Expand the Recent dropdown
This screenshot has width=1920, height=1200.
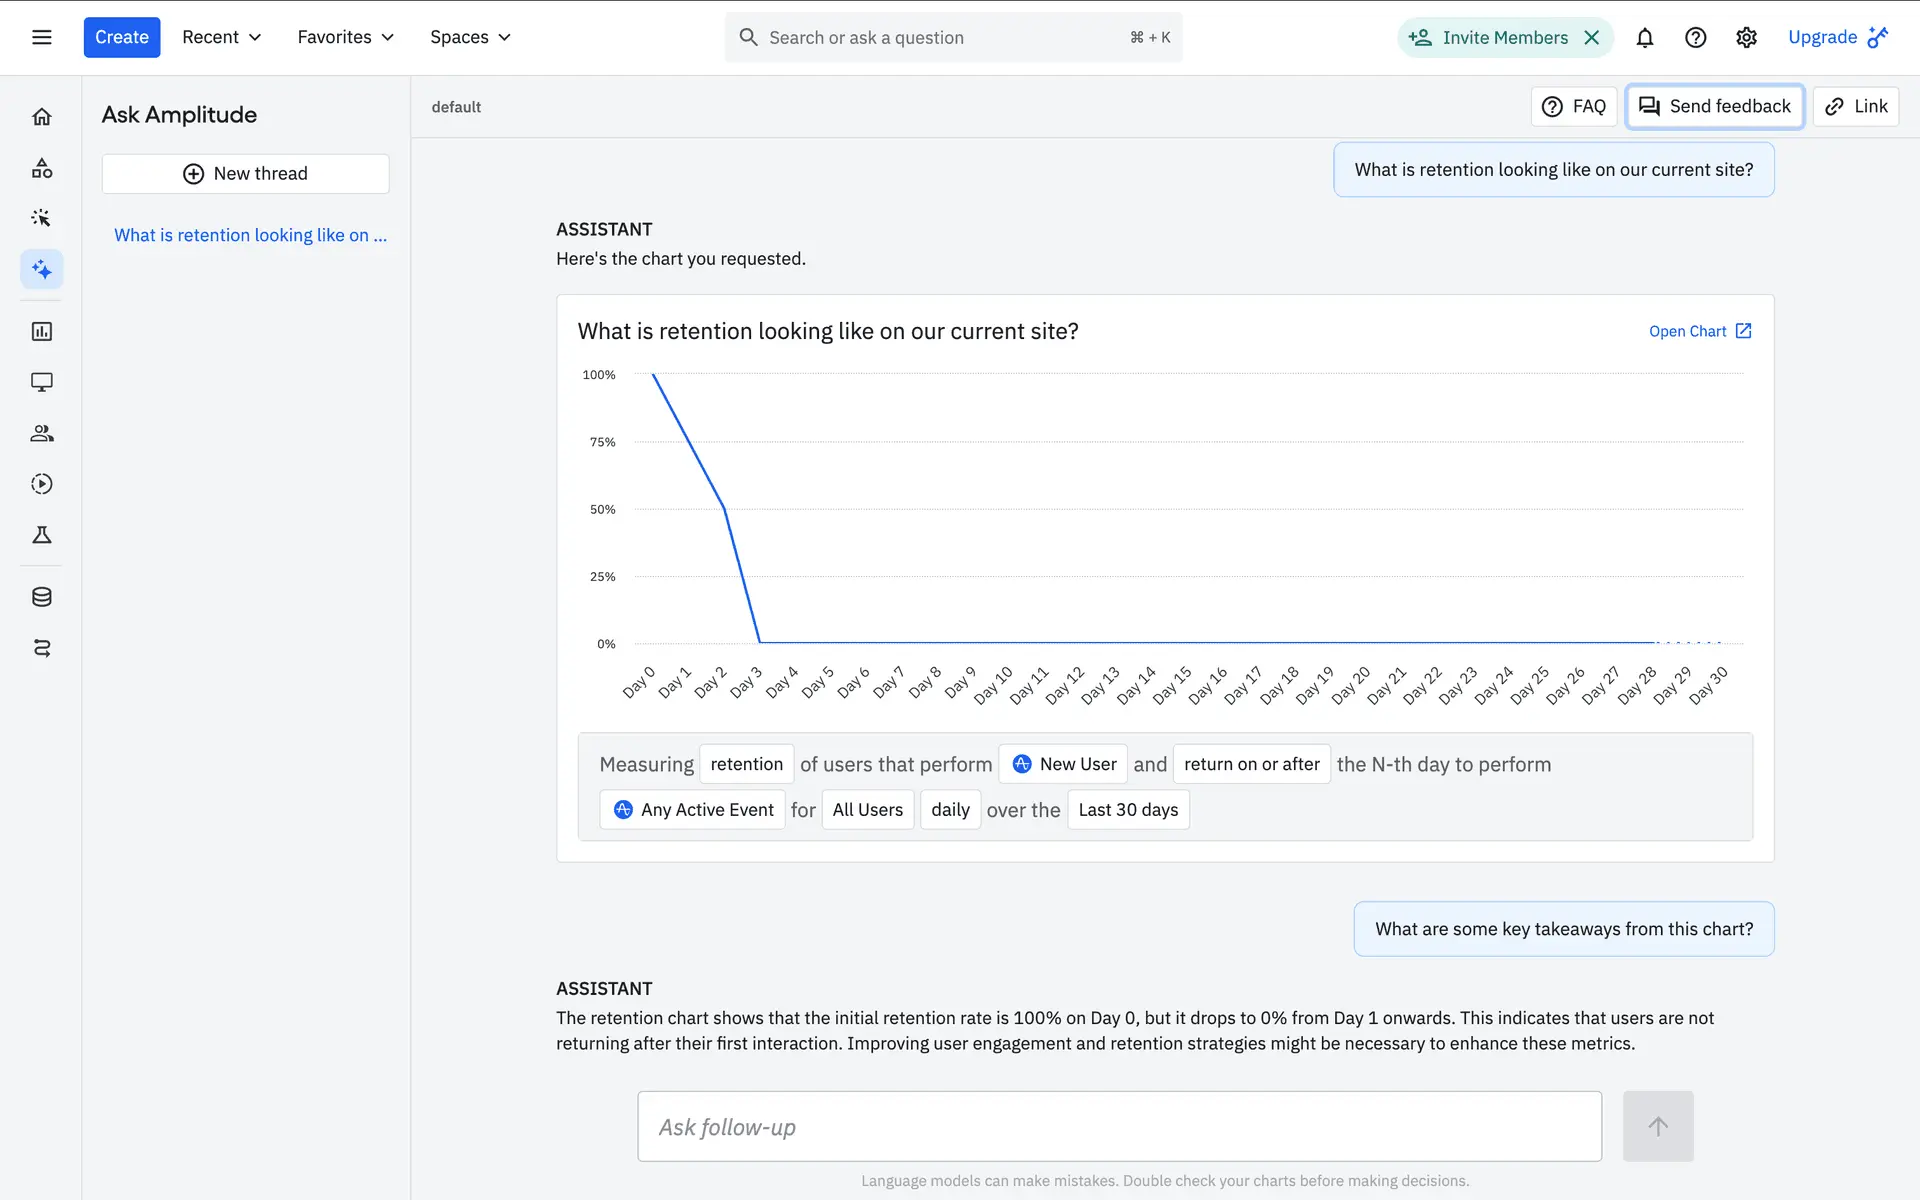[221, 37]
